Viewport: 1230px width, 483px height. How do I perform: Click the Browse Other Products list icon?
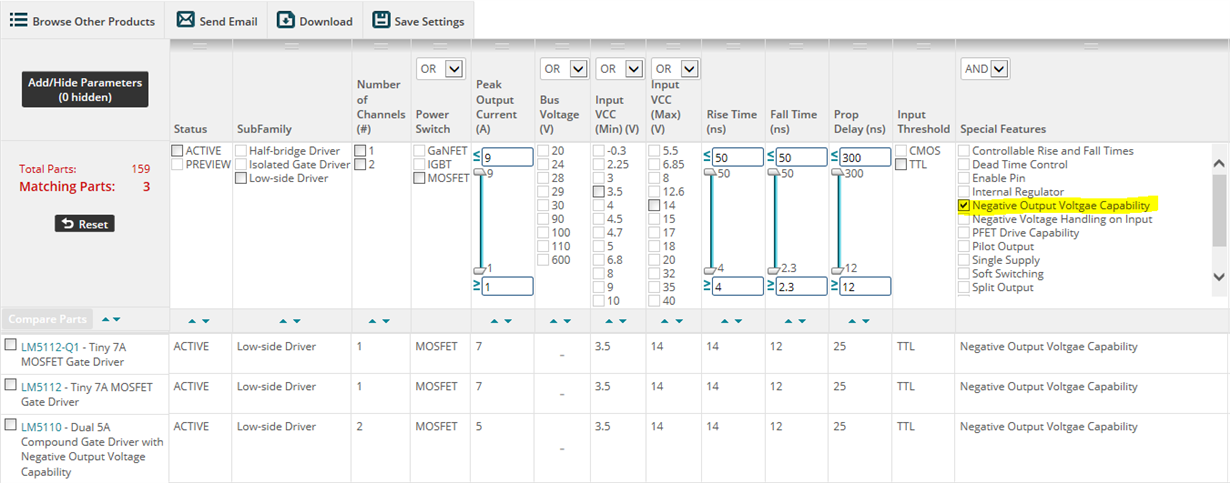point(18,20)
